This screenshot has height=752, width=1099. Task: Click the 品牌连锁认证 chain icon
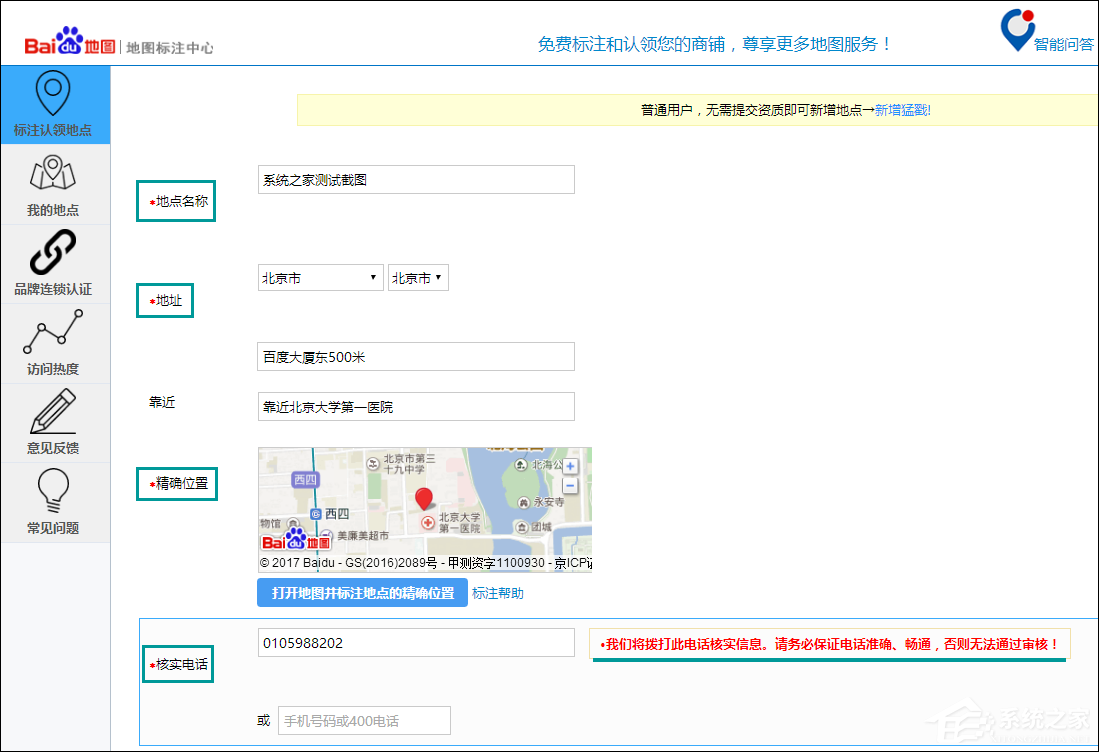[53, 253]
